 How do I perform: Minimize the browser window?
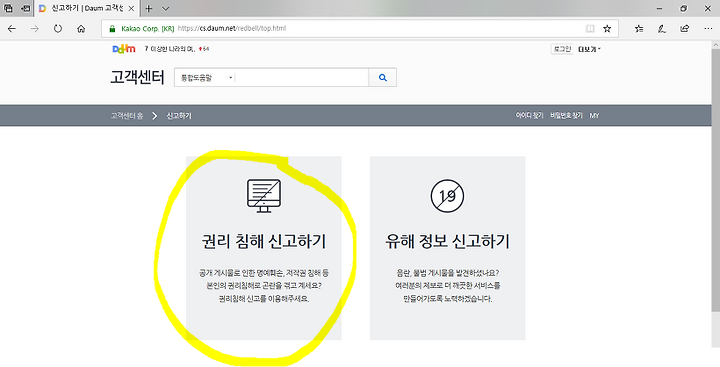click(x=660, y=8)
